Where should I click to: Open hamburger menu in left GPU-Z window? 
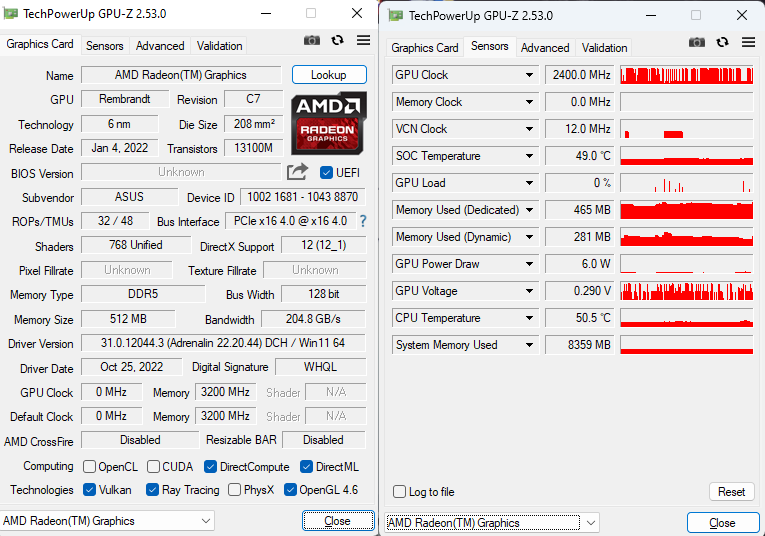pos(363,40)
